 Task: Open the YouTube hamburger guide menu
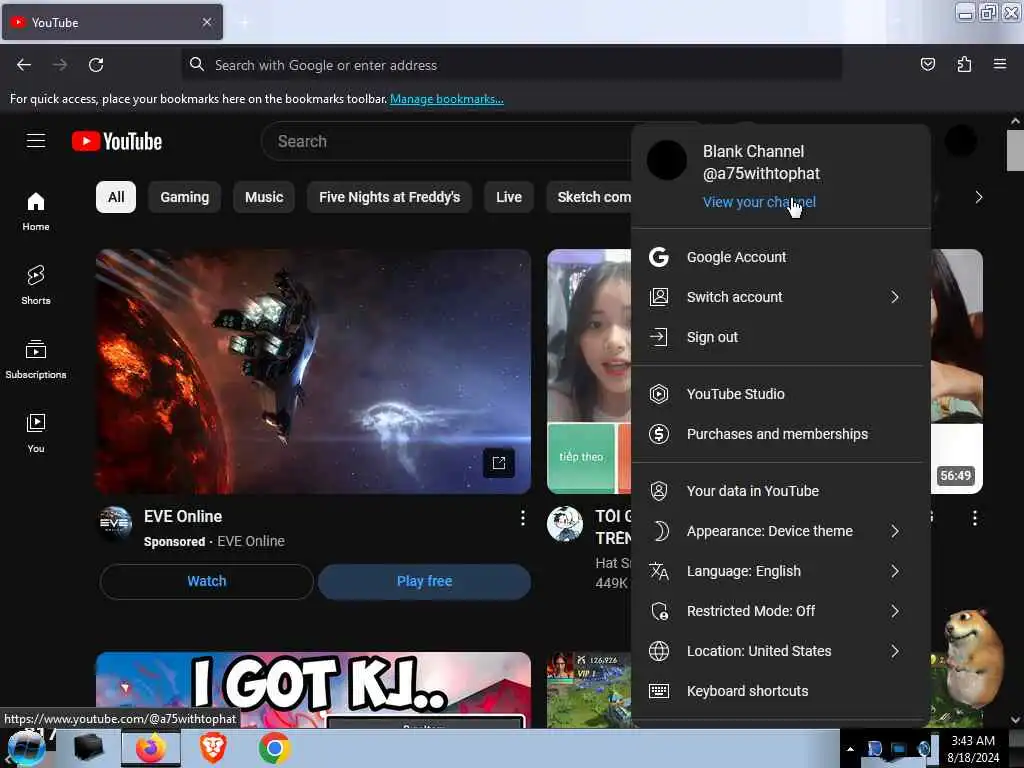pyautogui.click(x=36, y=141)
